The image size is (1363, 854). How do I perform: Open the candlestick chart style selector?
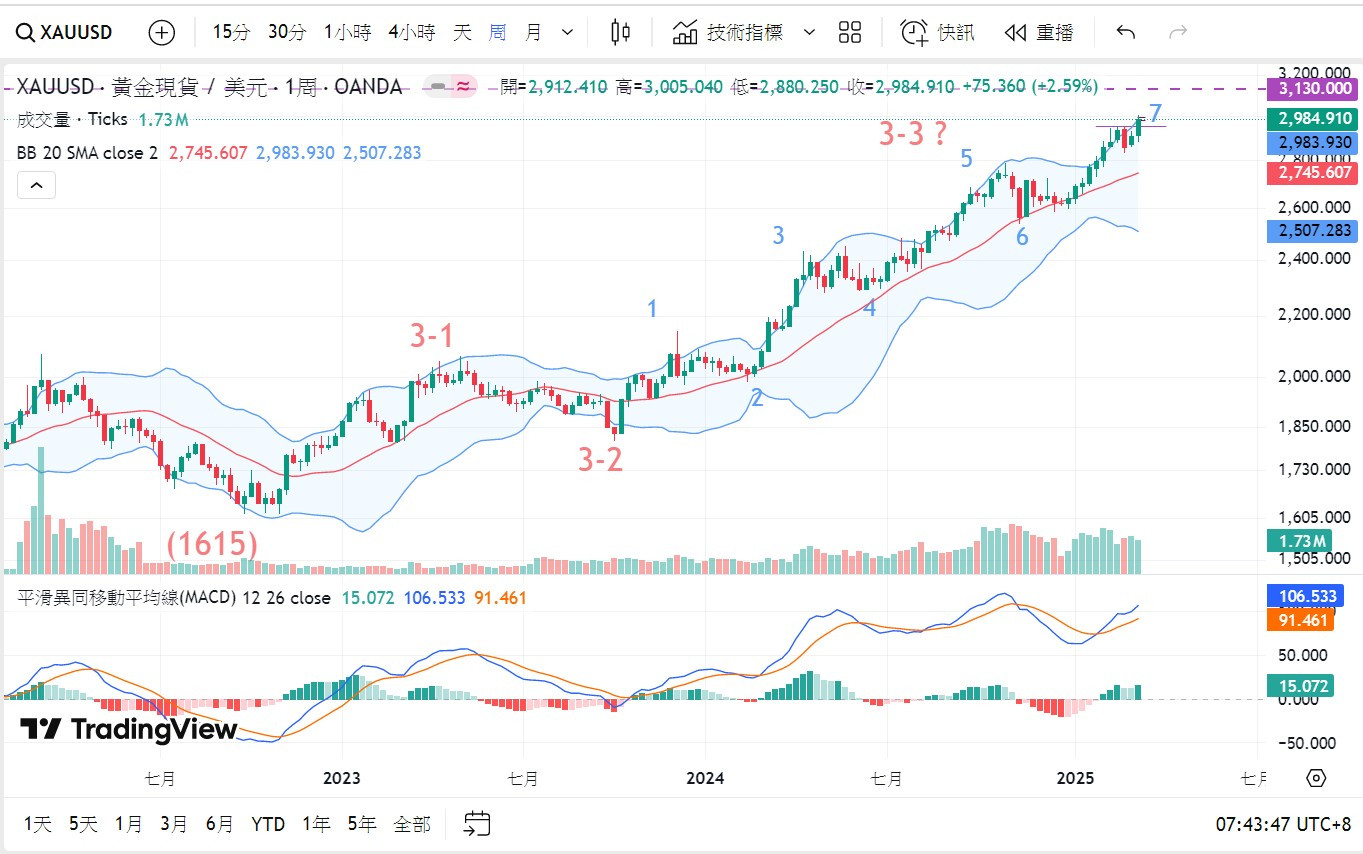(620, 32)
